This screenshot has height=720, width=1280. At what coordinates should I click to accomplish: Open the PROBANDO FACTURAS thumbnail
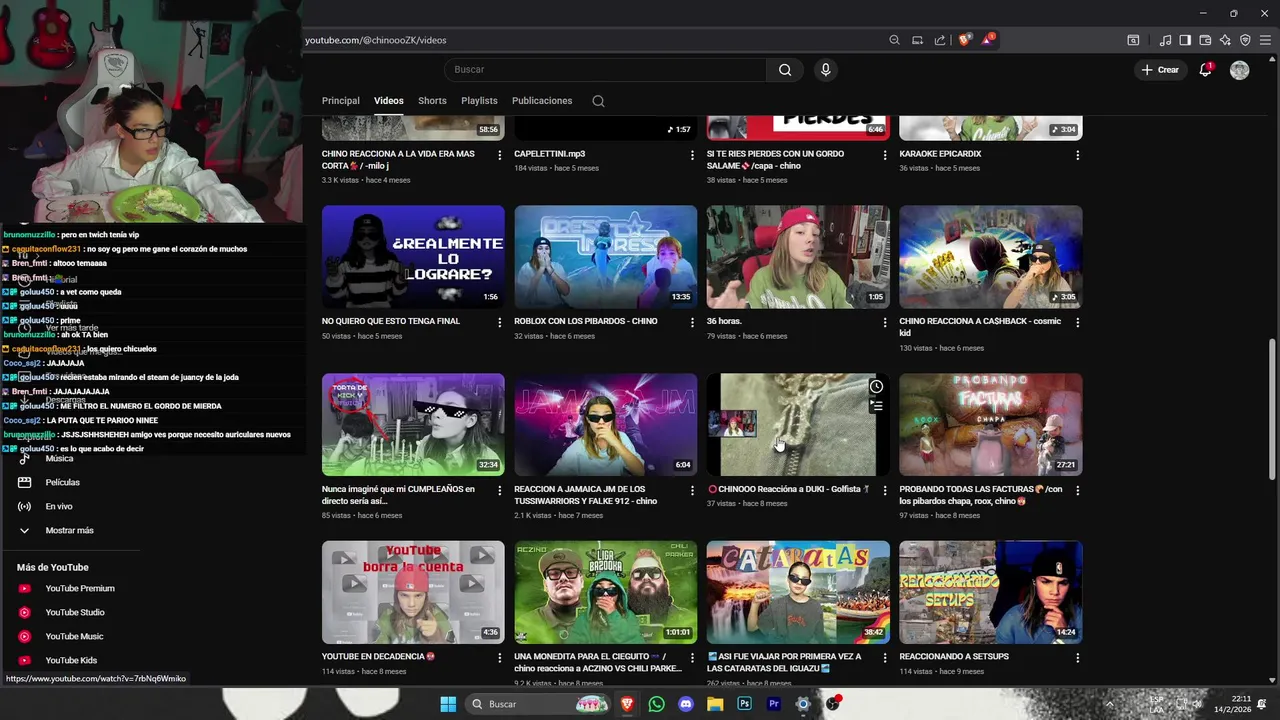coord(990,424)
